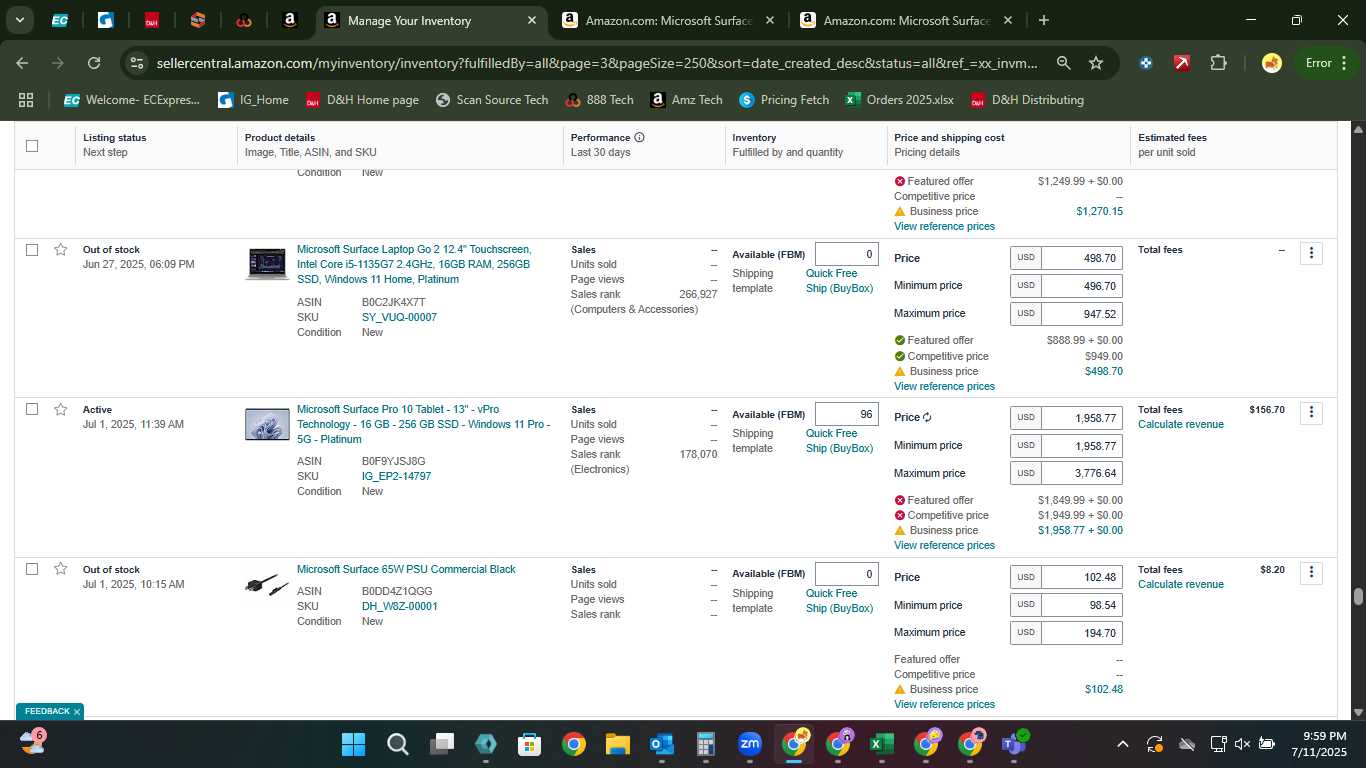This screenshot has height=768, width=1366.
Task: Open Chrome profile avatar
Action: 1271,63
